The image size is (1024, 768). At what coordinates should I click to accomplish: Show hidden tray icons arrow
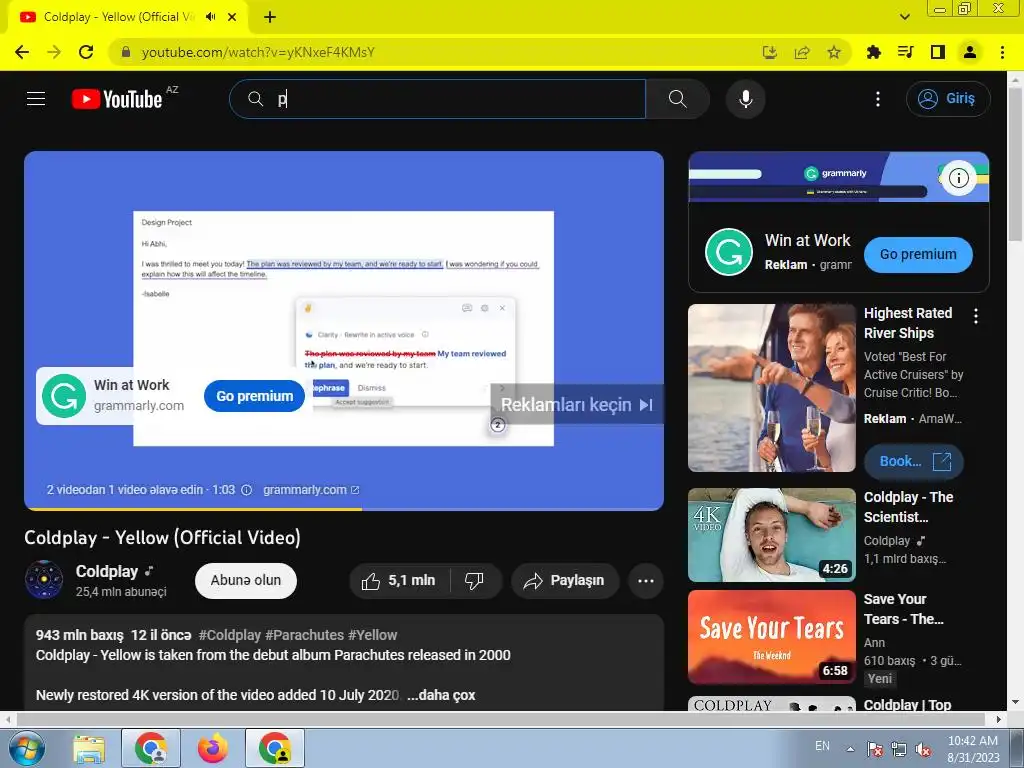pos(850,749)
